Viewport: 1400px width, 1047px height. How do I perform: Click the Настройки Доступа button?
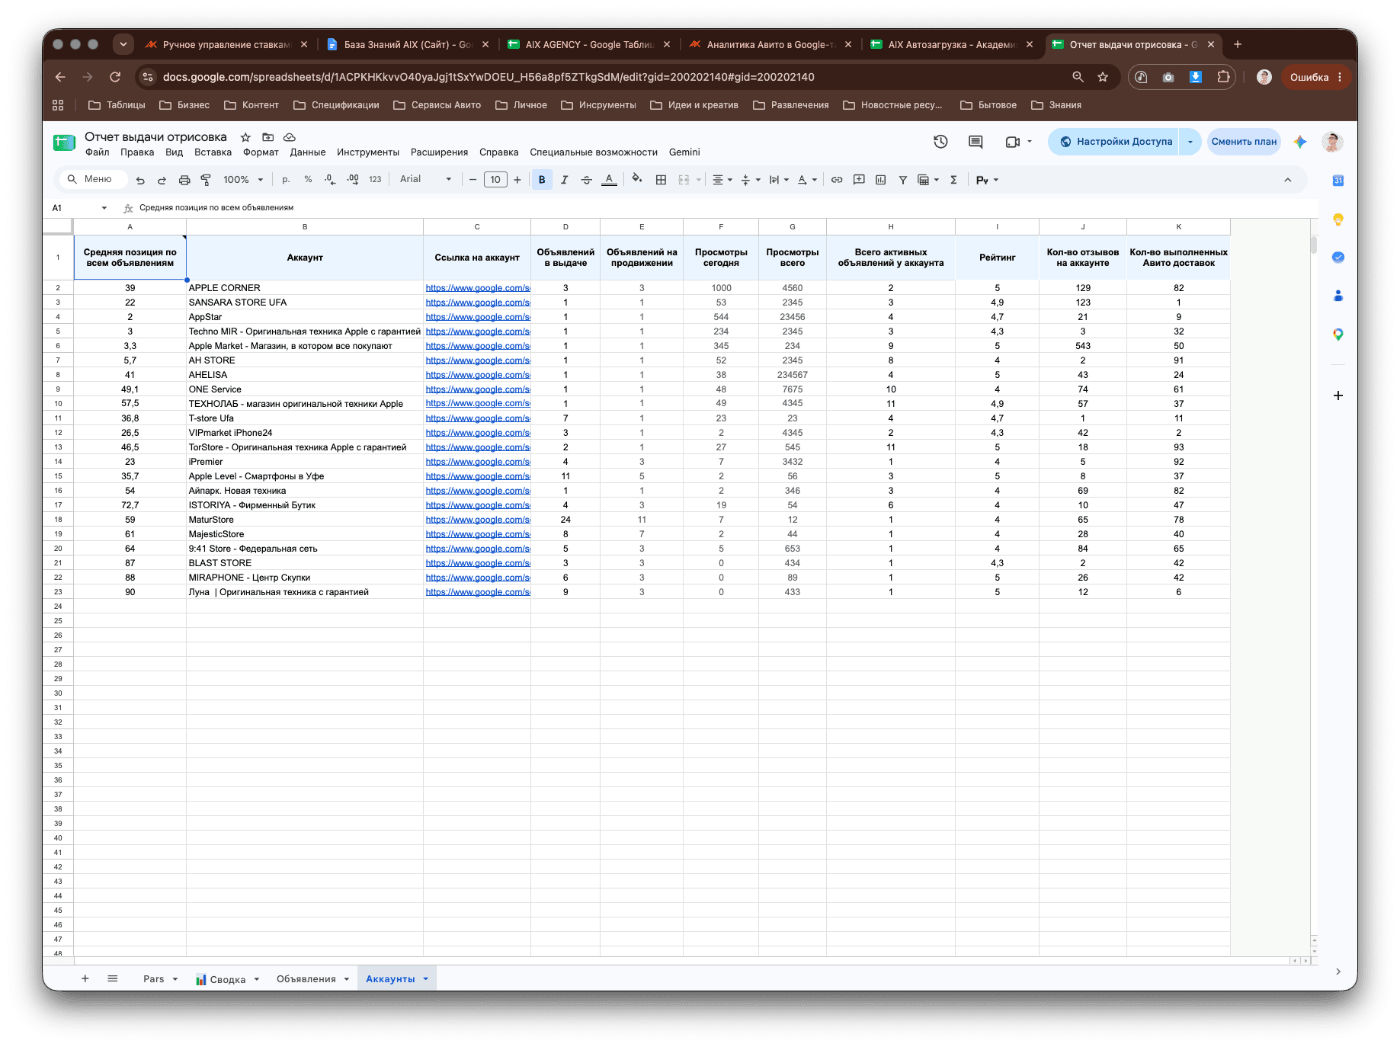click(1115, 142)
